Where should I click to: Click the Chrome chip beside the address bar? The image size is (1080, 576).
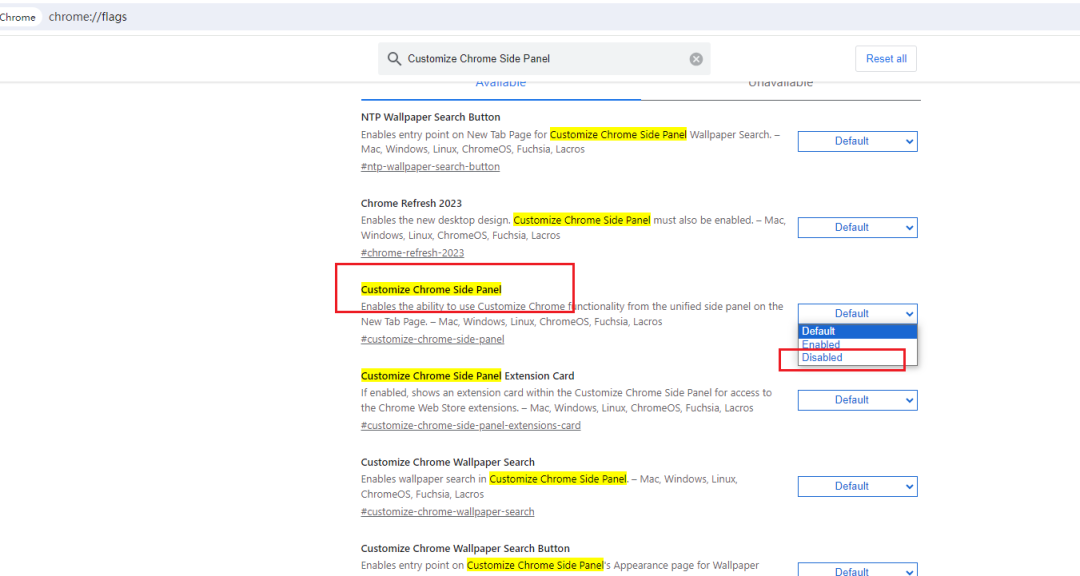click(x=19, y=17)
